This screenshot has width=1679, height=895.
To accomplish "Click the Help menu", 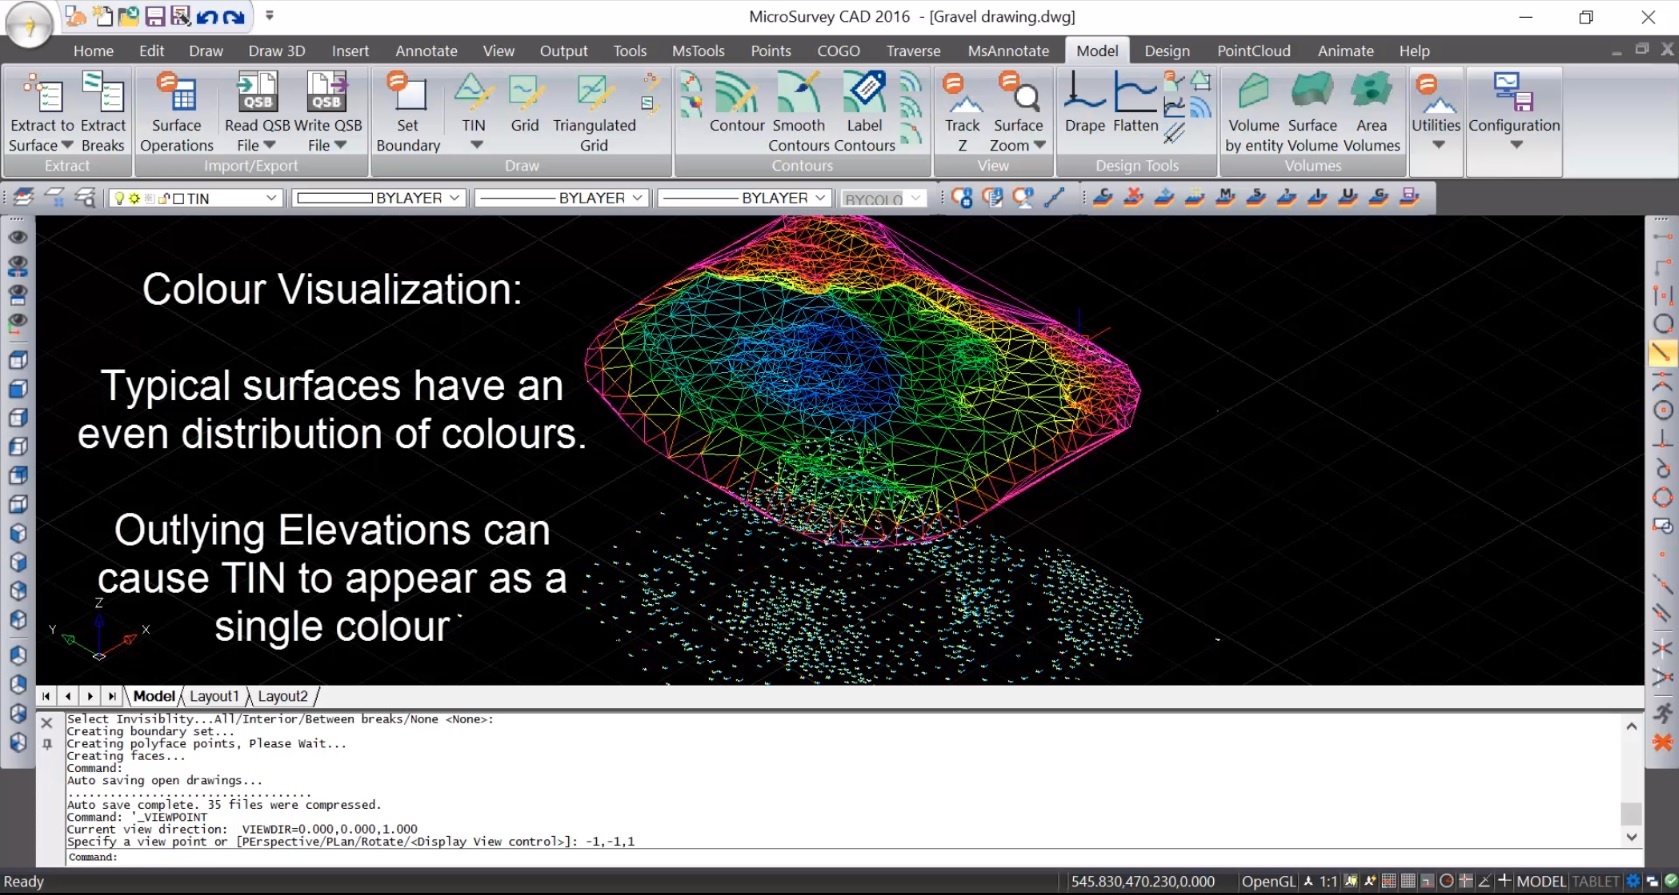I will coord(1414,51).
